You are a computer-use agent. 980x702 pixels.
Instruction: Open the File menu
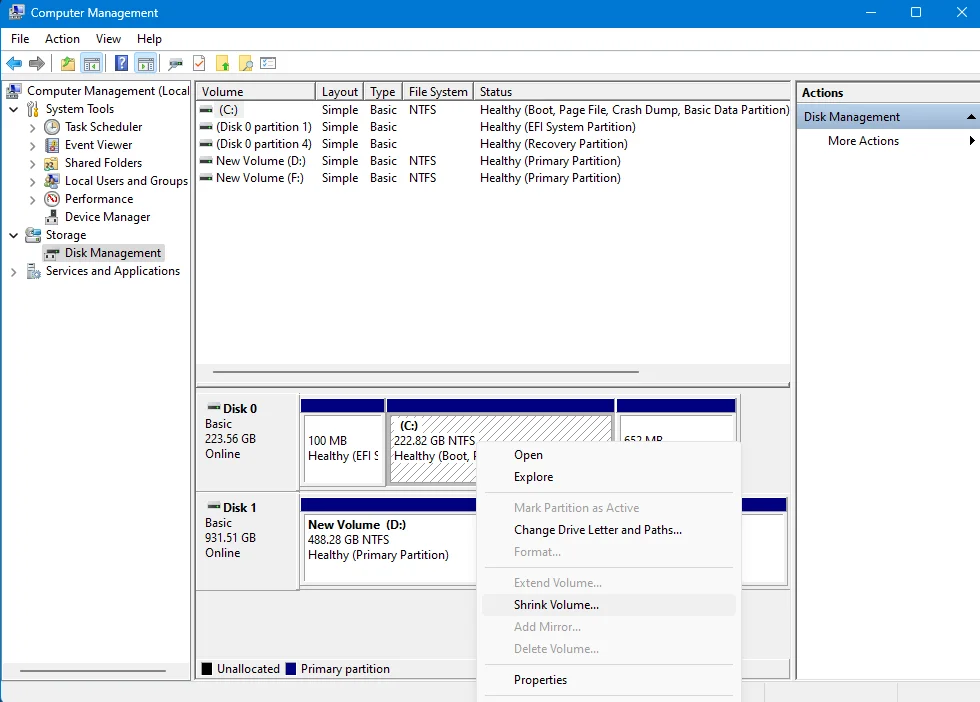point(20,39)
